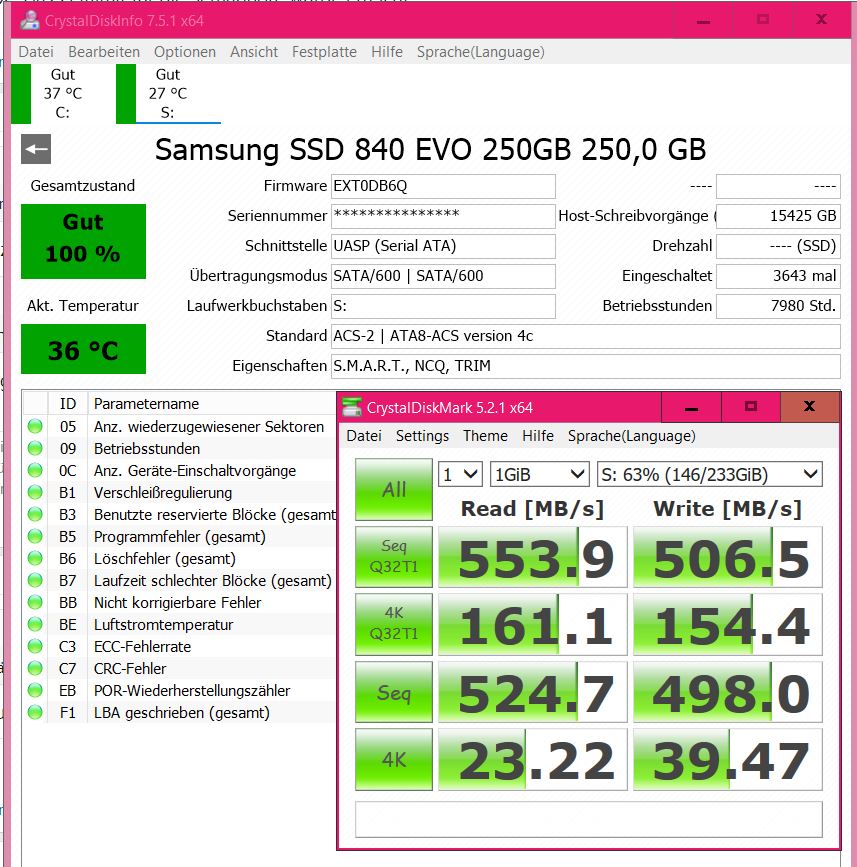857x867 pixels.
Task: Click the Gut 100 % health status box
Action: [x=83, y=241]
